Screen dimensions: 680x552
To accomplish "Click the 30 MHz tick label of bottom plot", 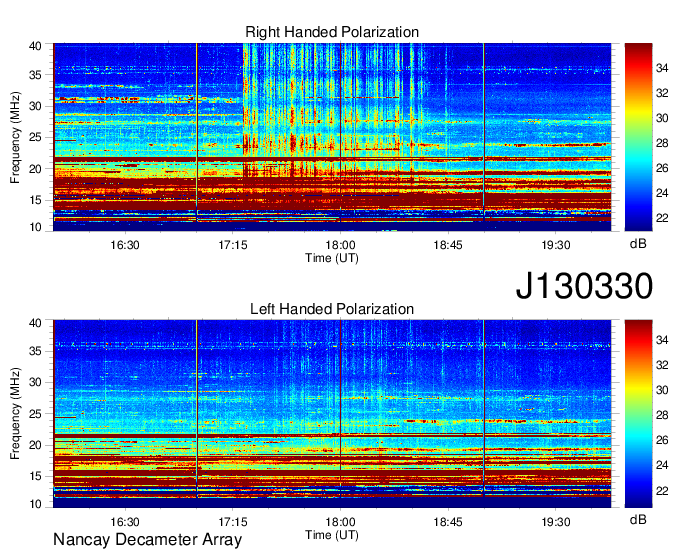I will point(35,382).
